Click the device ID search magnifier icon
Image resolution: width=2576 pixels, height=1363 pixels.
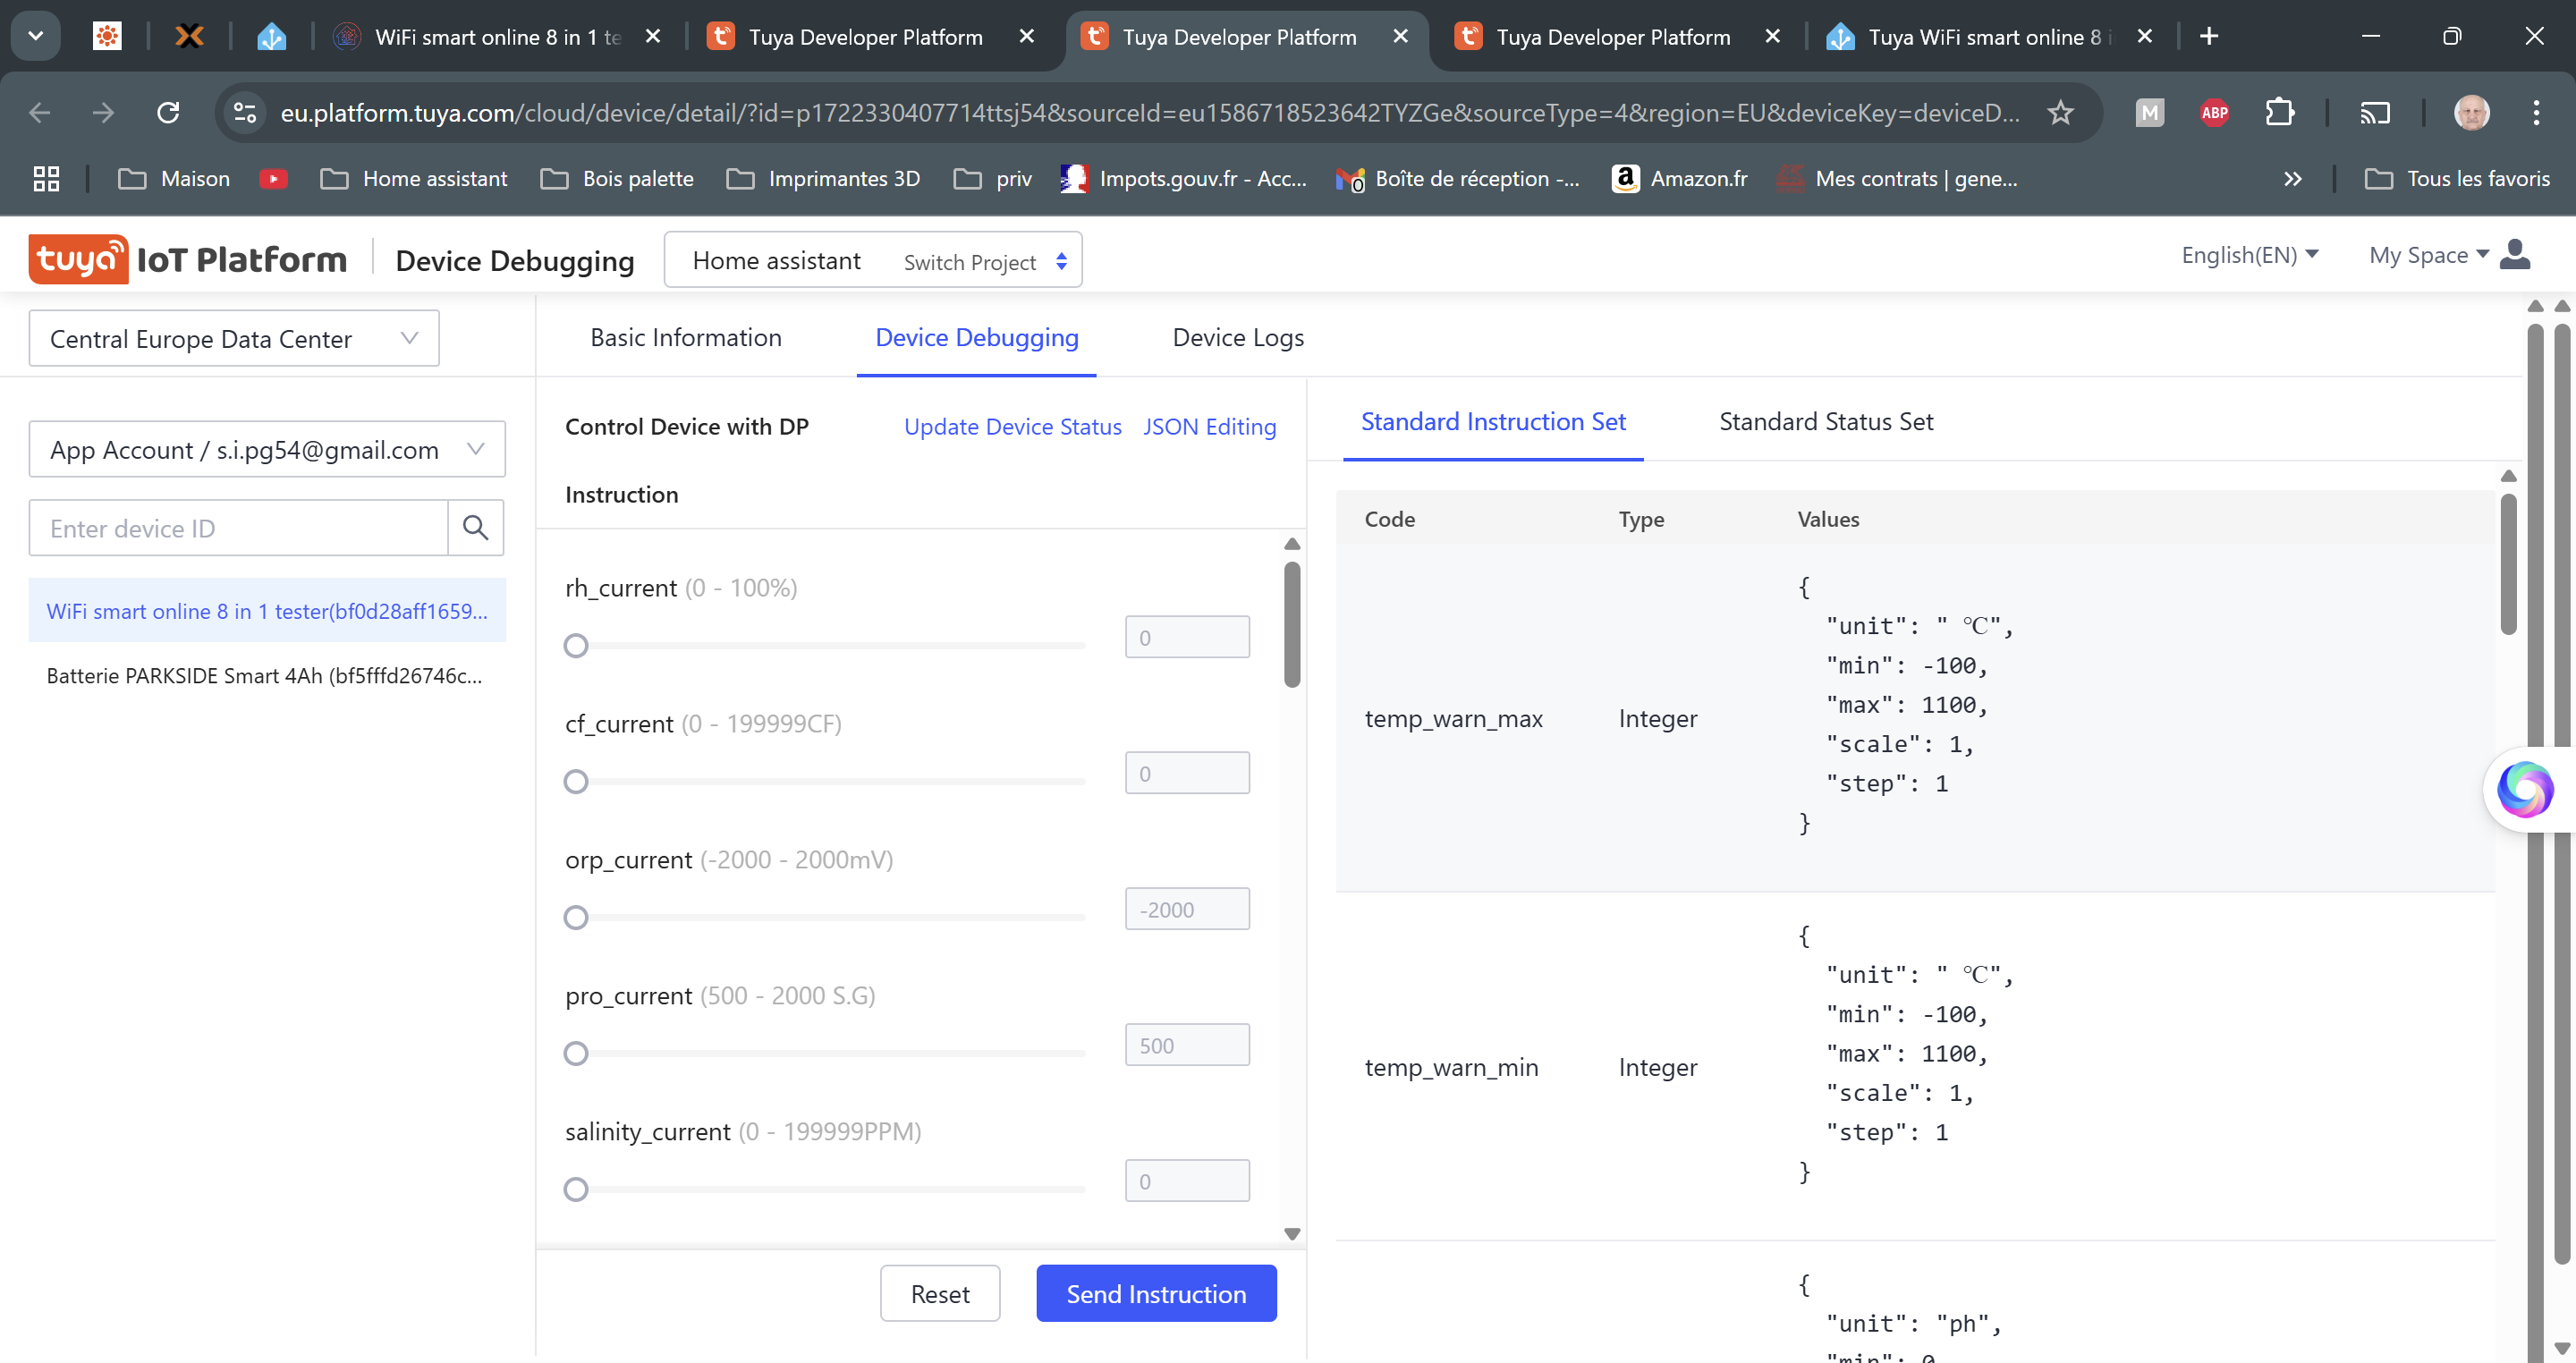click(x=475, y=528)
